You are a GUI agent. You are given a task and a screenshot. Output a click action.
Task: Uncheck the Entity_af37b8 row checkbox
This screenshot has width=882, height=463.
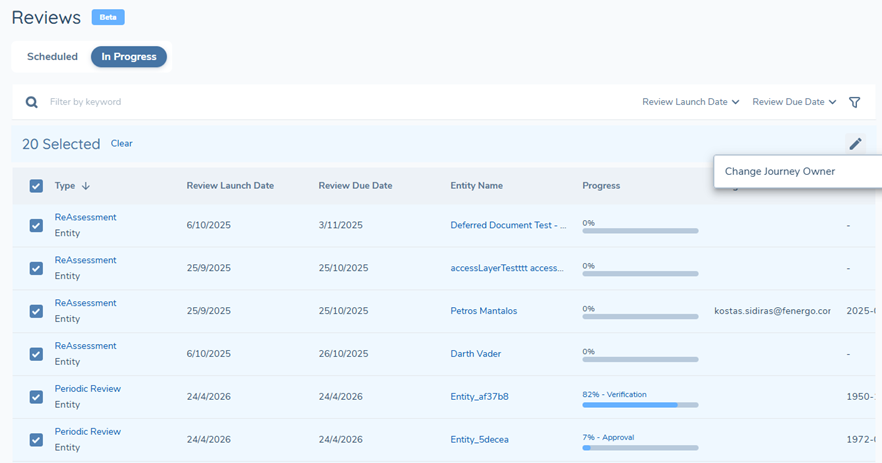pos(36,397)
